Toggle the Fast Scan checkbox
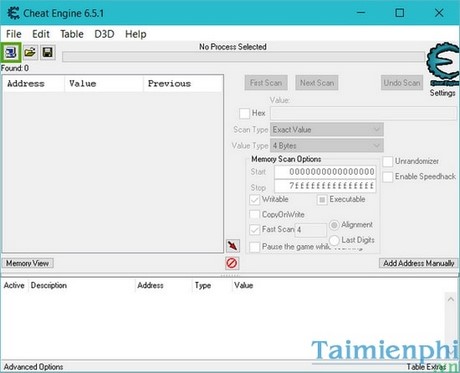This screenshot has width=460, height=373. 254,229
